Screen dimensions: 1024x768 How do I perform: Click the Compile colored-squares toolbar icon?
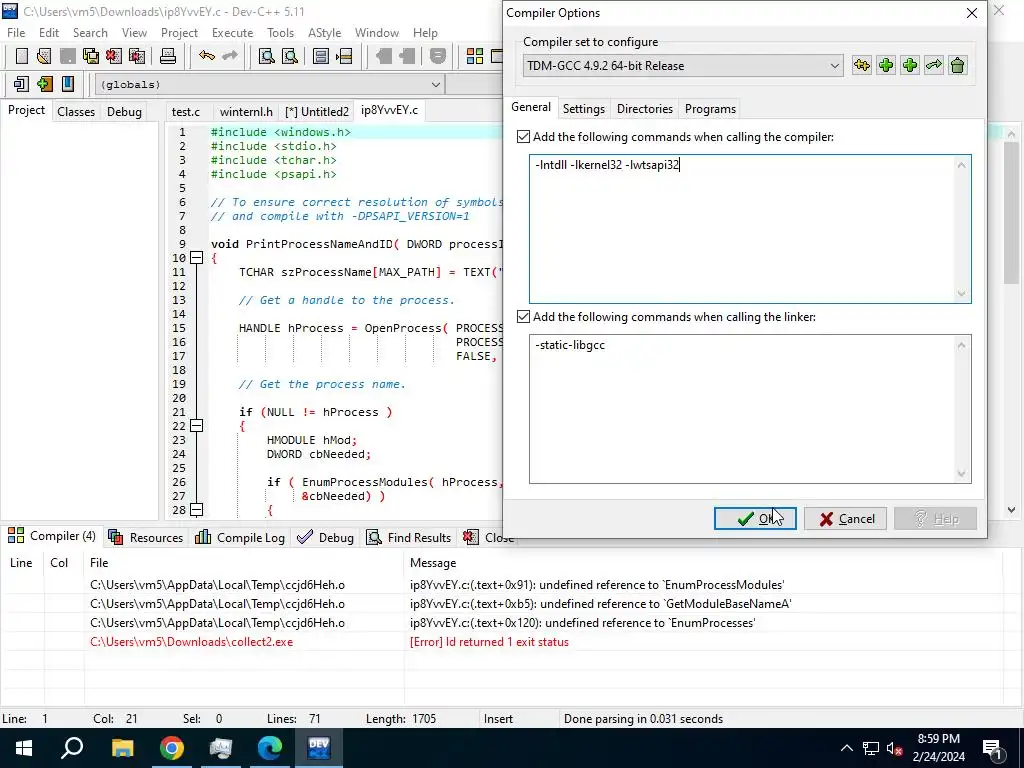pyautogui.click(x=475, y=57)
